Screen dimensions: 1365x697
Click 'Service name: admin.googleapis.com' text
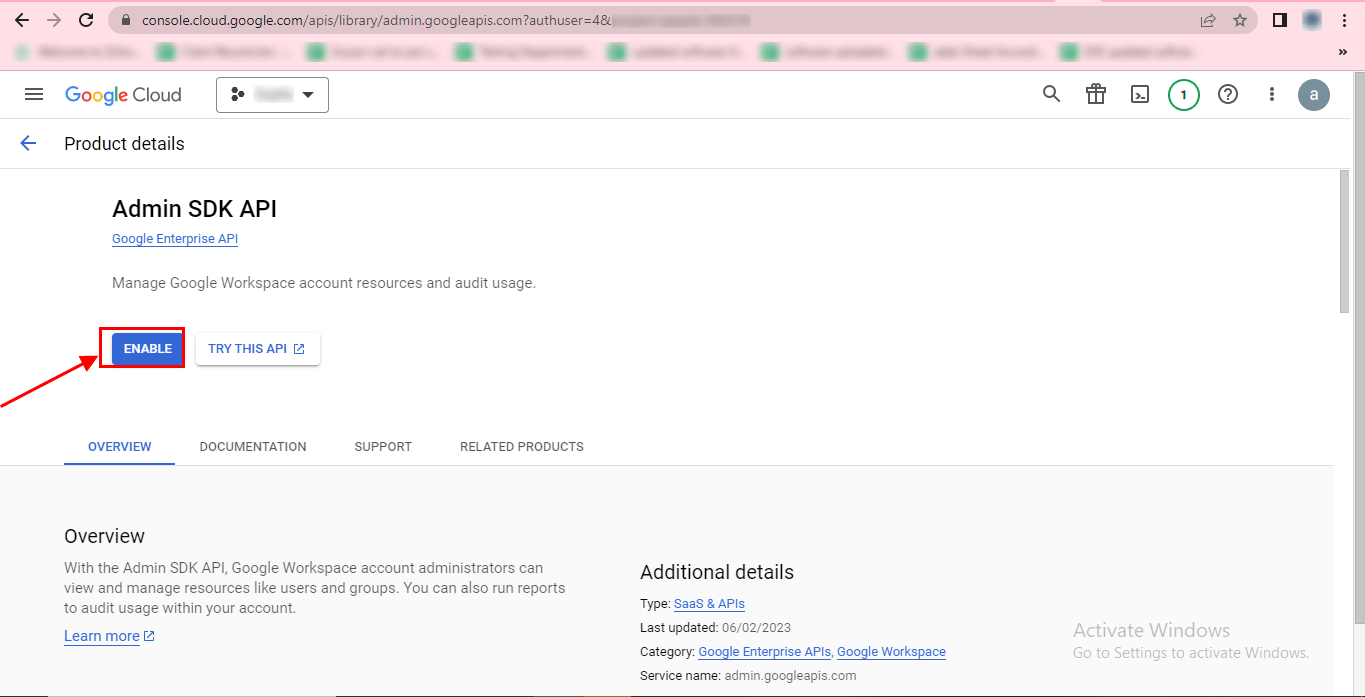point(748,676)
